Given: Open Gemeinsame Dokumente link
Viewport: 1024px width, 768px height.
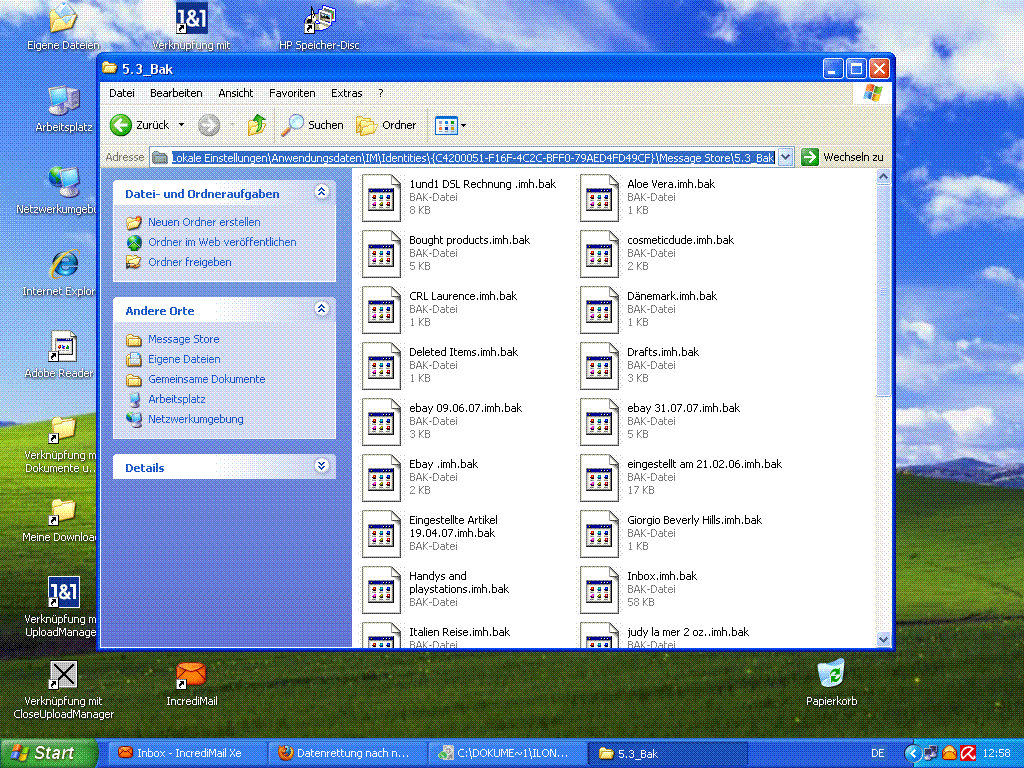Looking at the screenshot, I should [206, 379].
